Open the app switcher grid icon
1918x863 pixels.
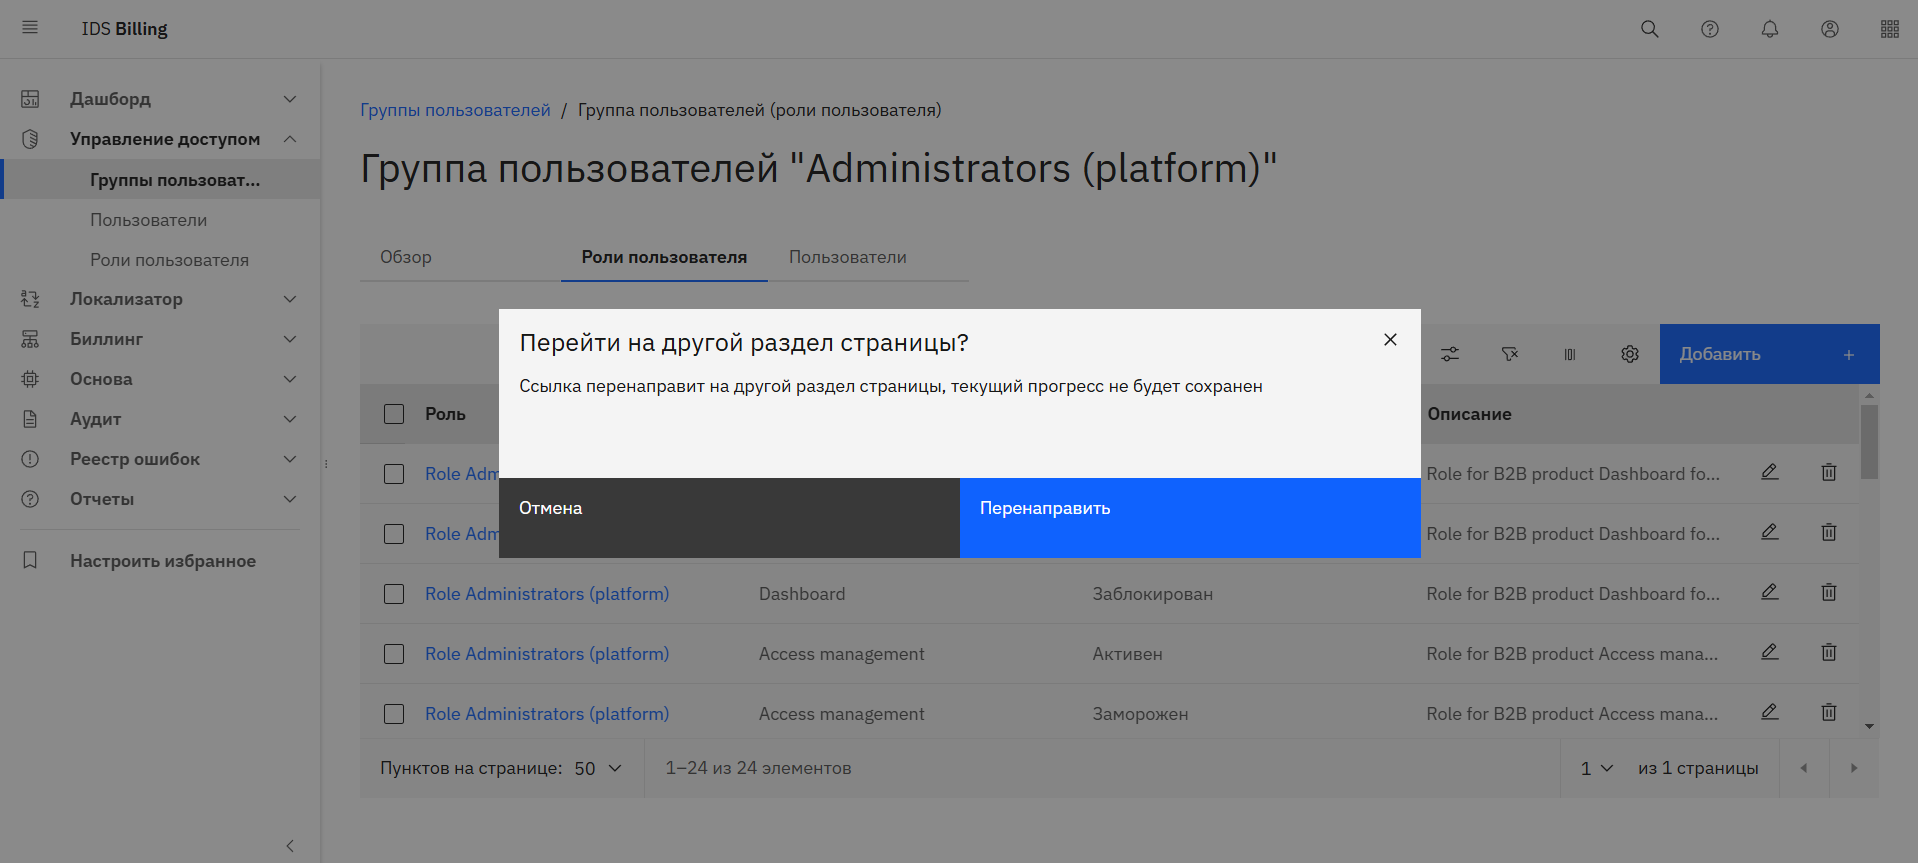[x=1889, y=29]
